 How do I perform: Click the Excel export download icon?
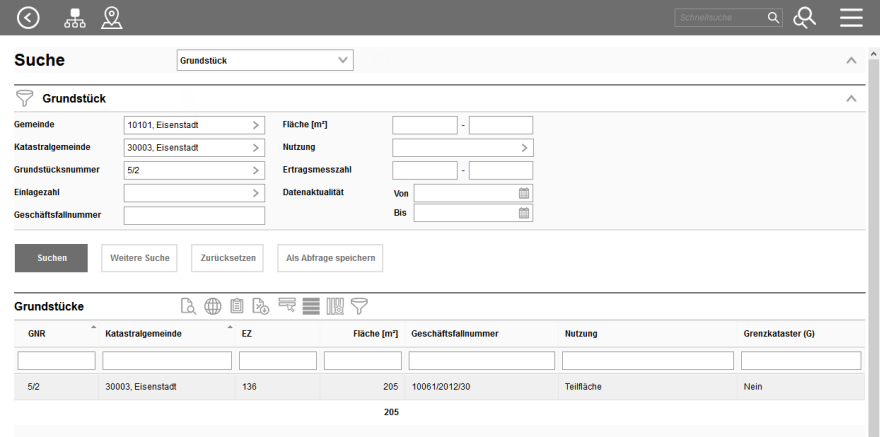tap(261, 307)
